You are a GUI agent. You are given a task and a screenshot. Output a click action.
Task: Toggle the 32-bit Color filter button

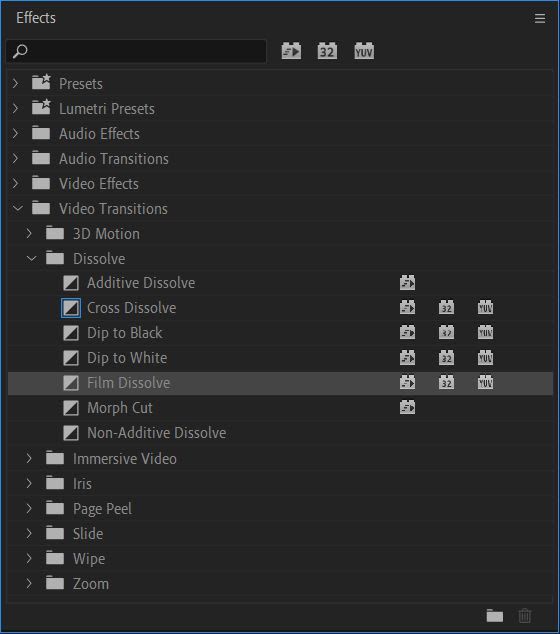[x=327, y=51]
